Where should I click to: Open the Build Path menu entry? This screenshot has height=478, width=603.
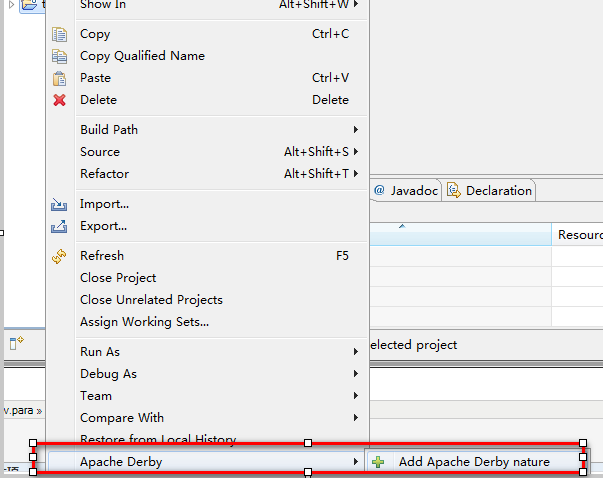pos(208,130)
